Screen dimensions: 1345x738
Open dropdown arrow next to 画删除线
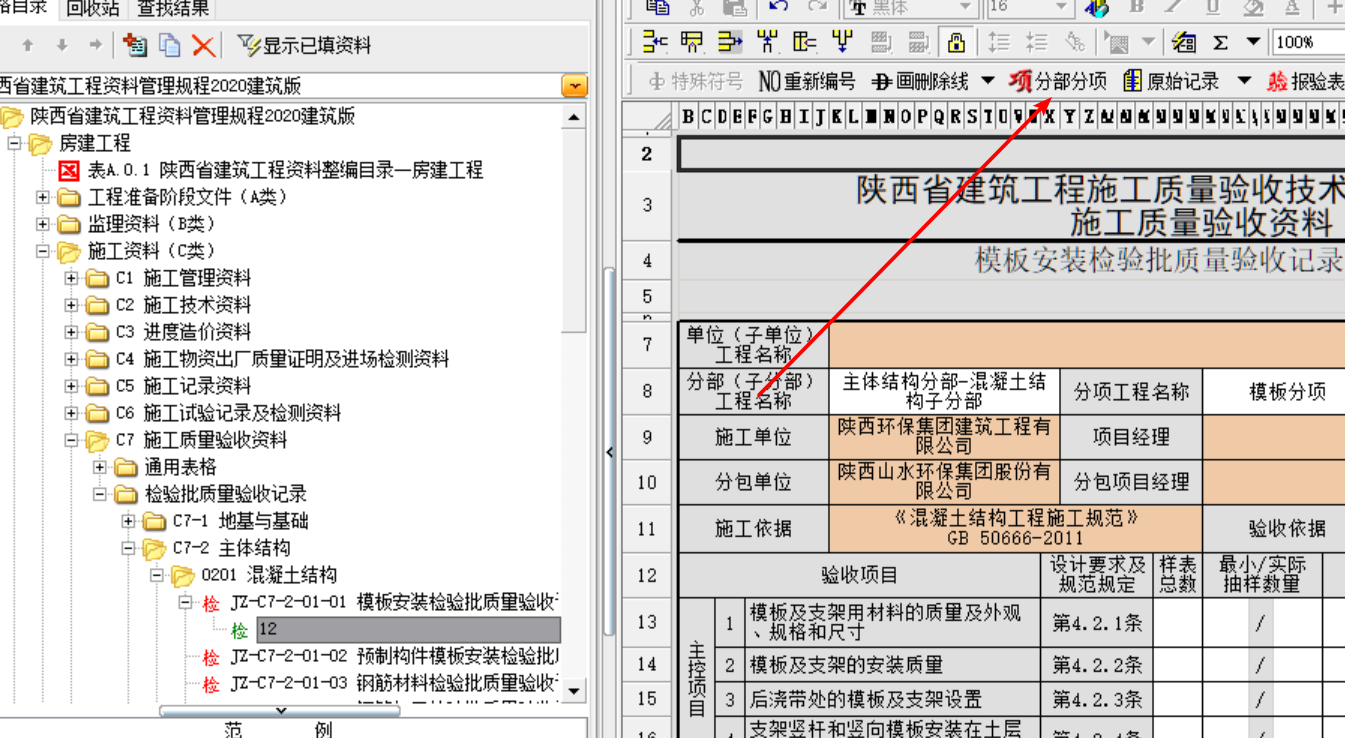pos(988,81)
